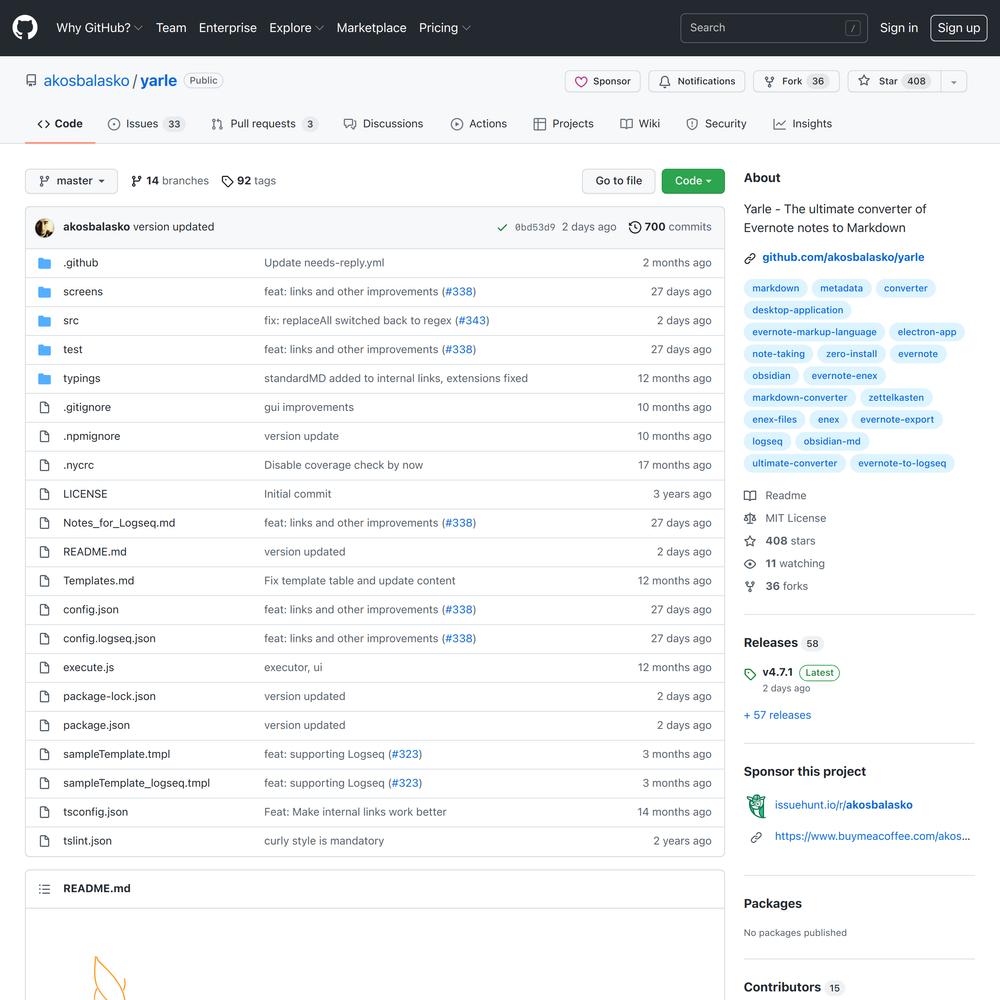Click the zettelkasten topic tag

(895, 398)
